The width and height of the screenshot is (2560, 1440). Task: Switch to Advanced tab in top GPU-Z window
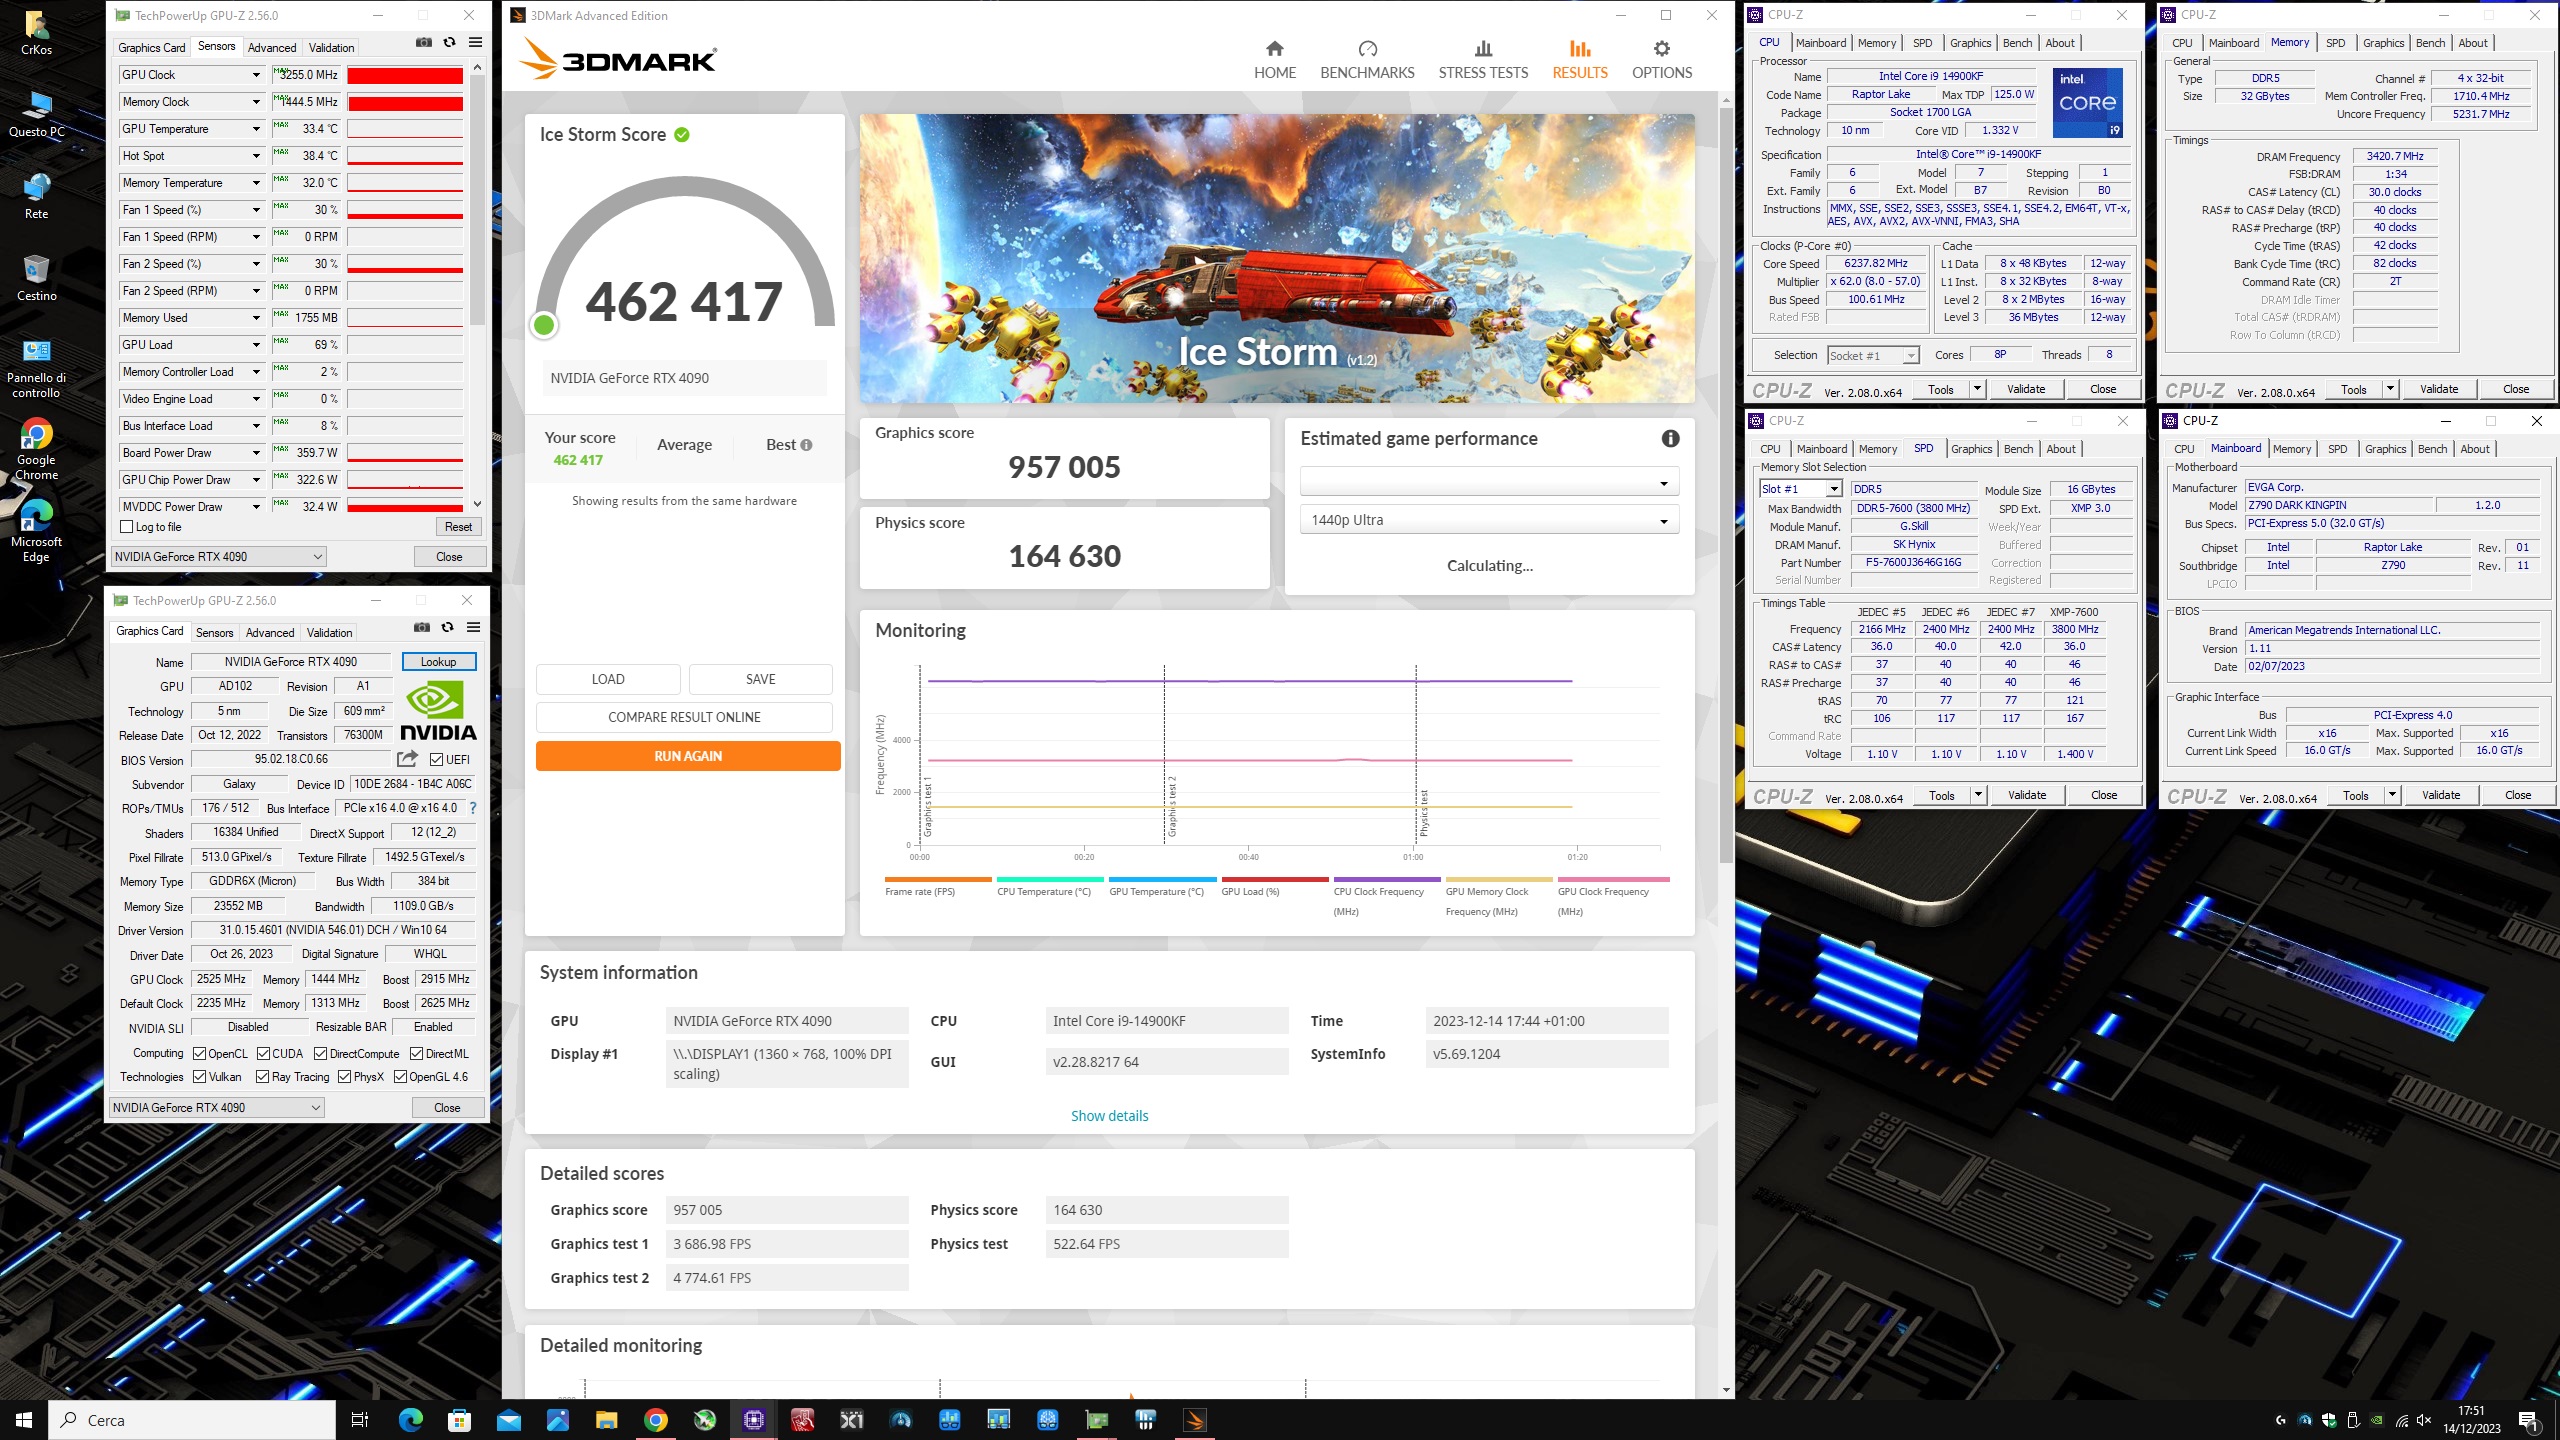coord(272,48)
